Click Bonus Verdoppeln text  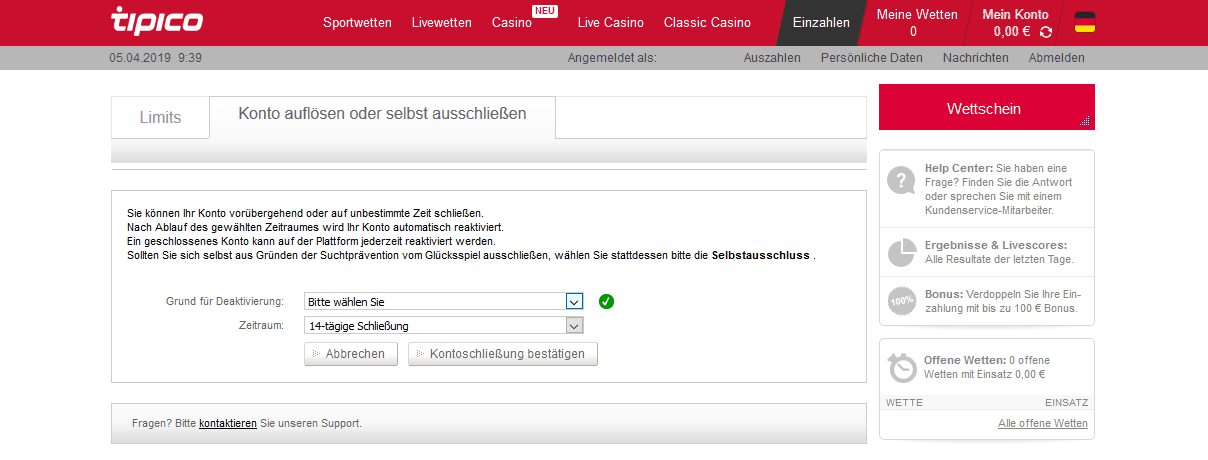(x=1003, y=301)
